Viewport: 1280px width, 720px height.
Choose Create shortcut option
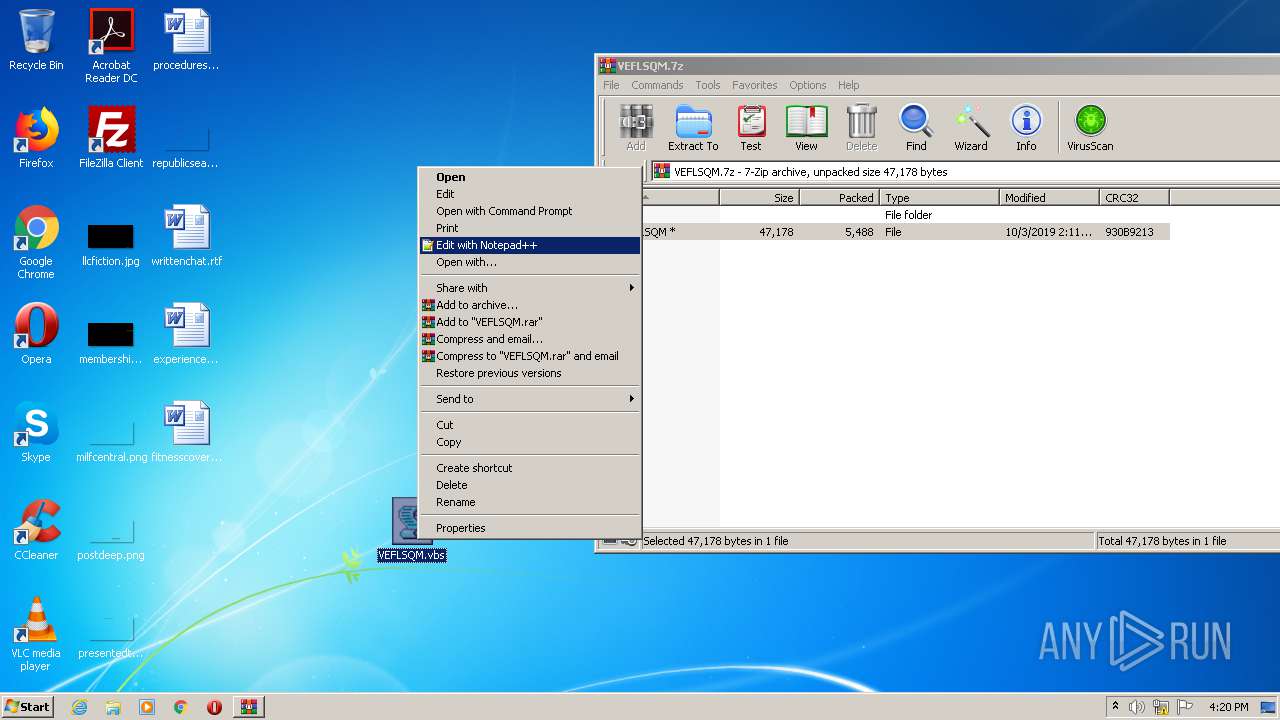point(530,468)
